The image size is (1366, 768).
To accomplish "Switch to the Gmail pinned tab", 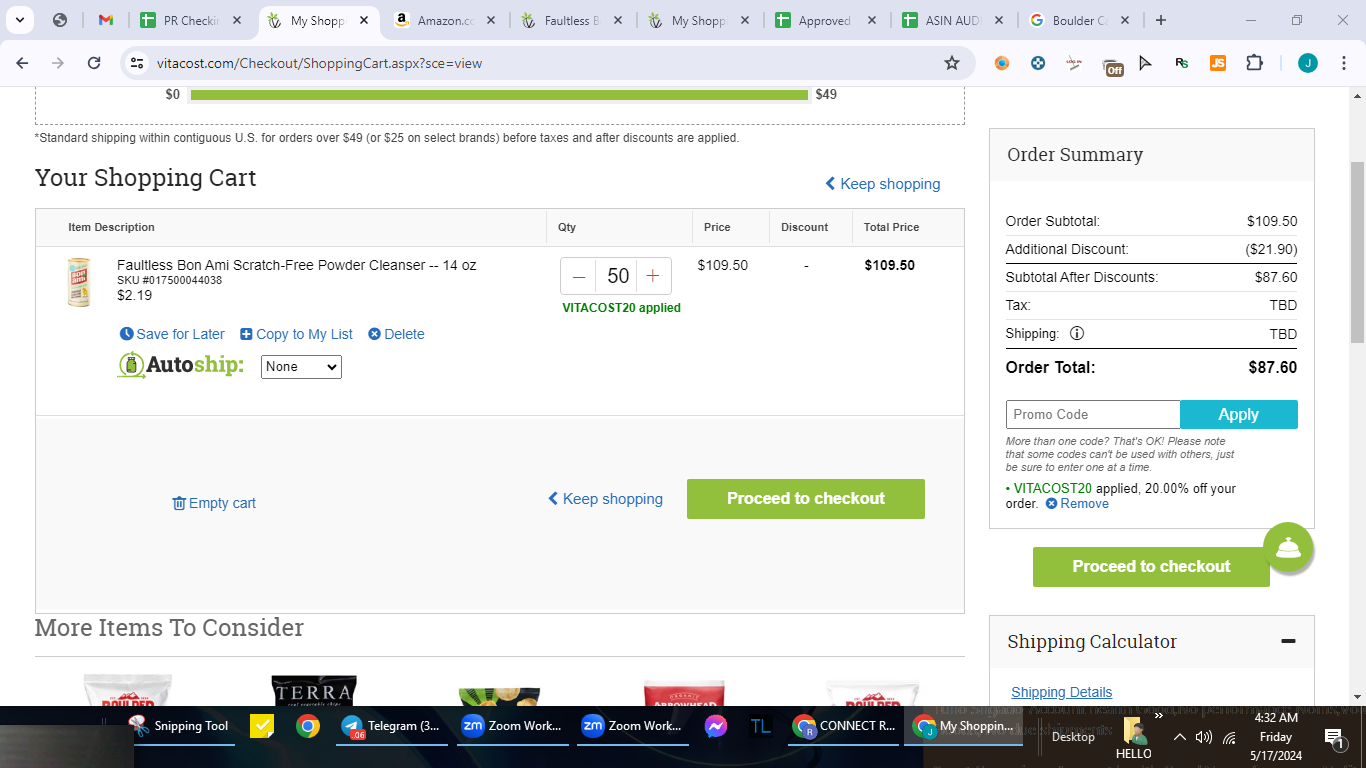I will point(106,20).
